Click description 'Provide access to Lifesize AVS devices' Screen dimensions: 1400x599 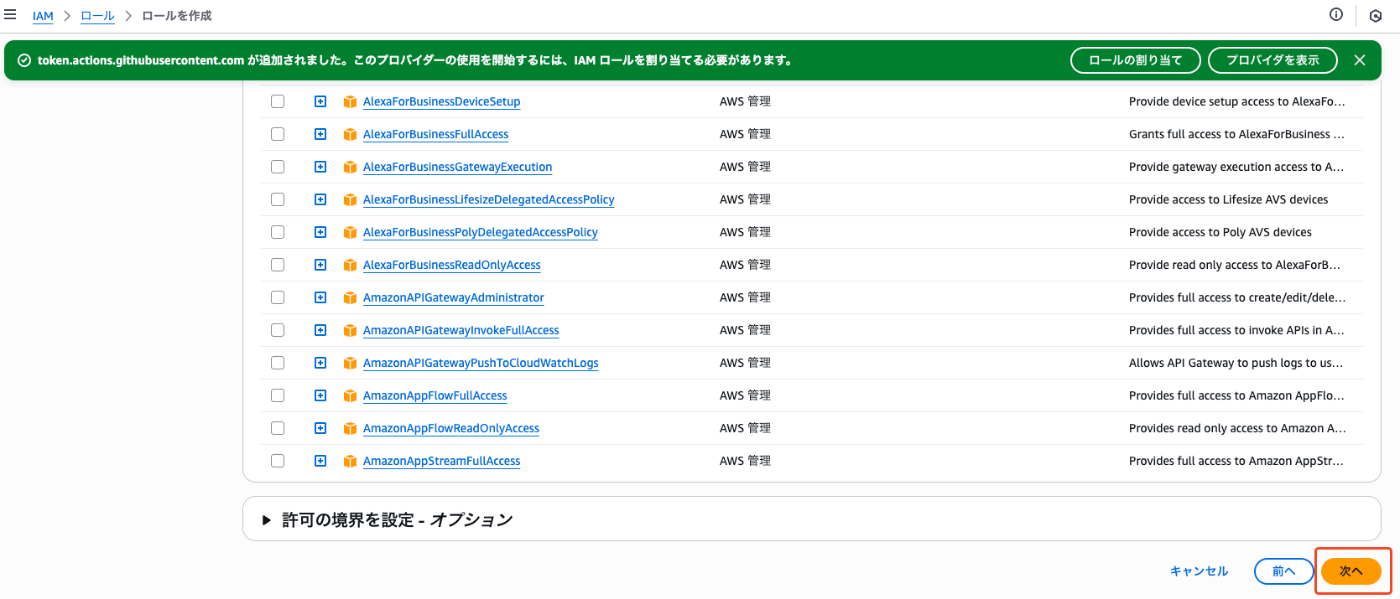(x=1228, y=200)
